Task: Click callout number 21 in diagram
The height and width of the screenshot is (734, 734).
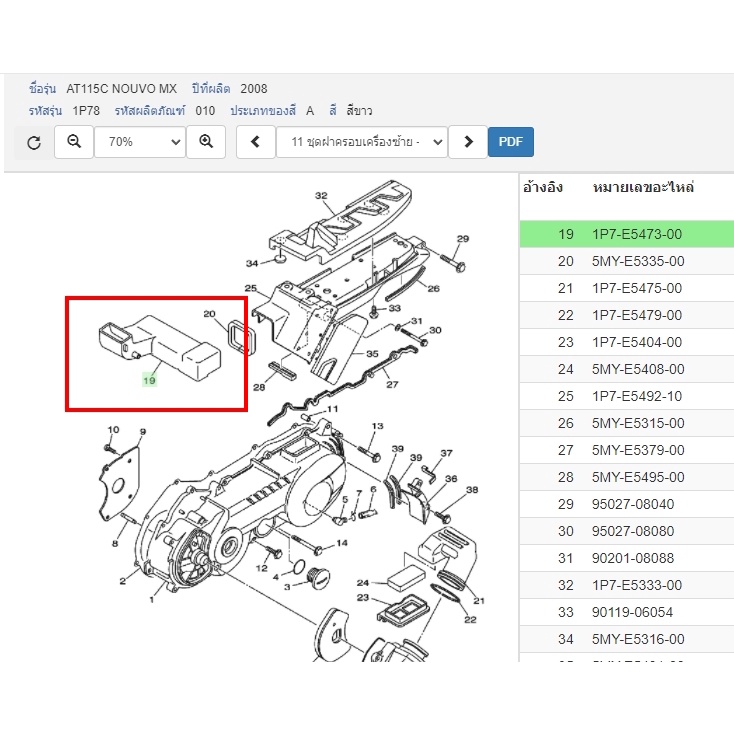Action: [478, 601]
